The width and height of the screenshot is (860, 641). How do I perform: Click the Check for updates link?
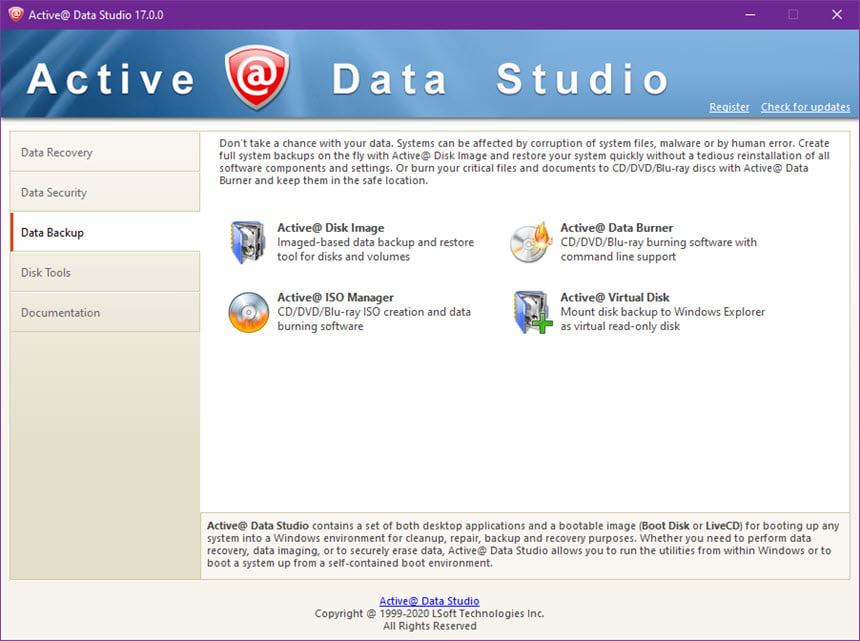(805, 107)
